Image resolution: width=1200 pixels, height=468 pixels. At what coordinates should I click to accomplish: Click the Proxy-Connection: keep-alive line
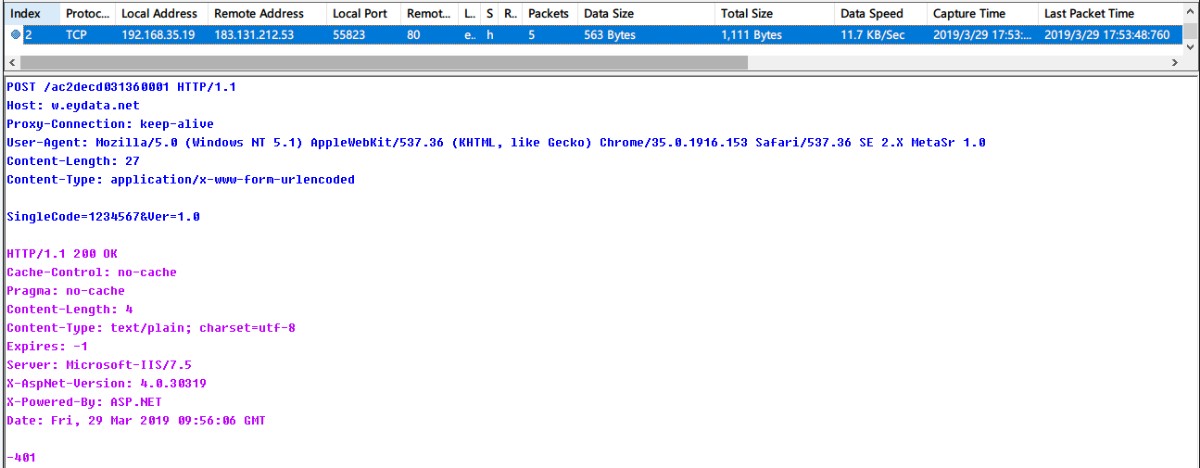click(x=110, y=124)
